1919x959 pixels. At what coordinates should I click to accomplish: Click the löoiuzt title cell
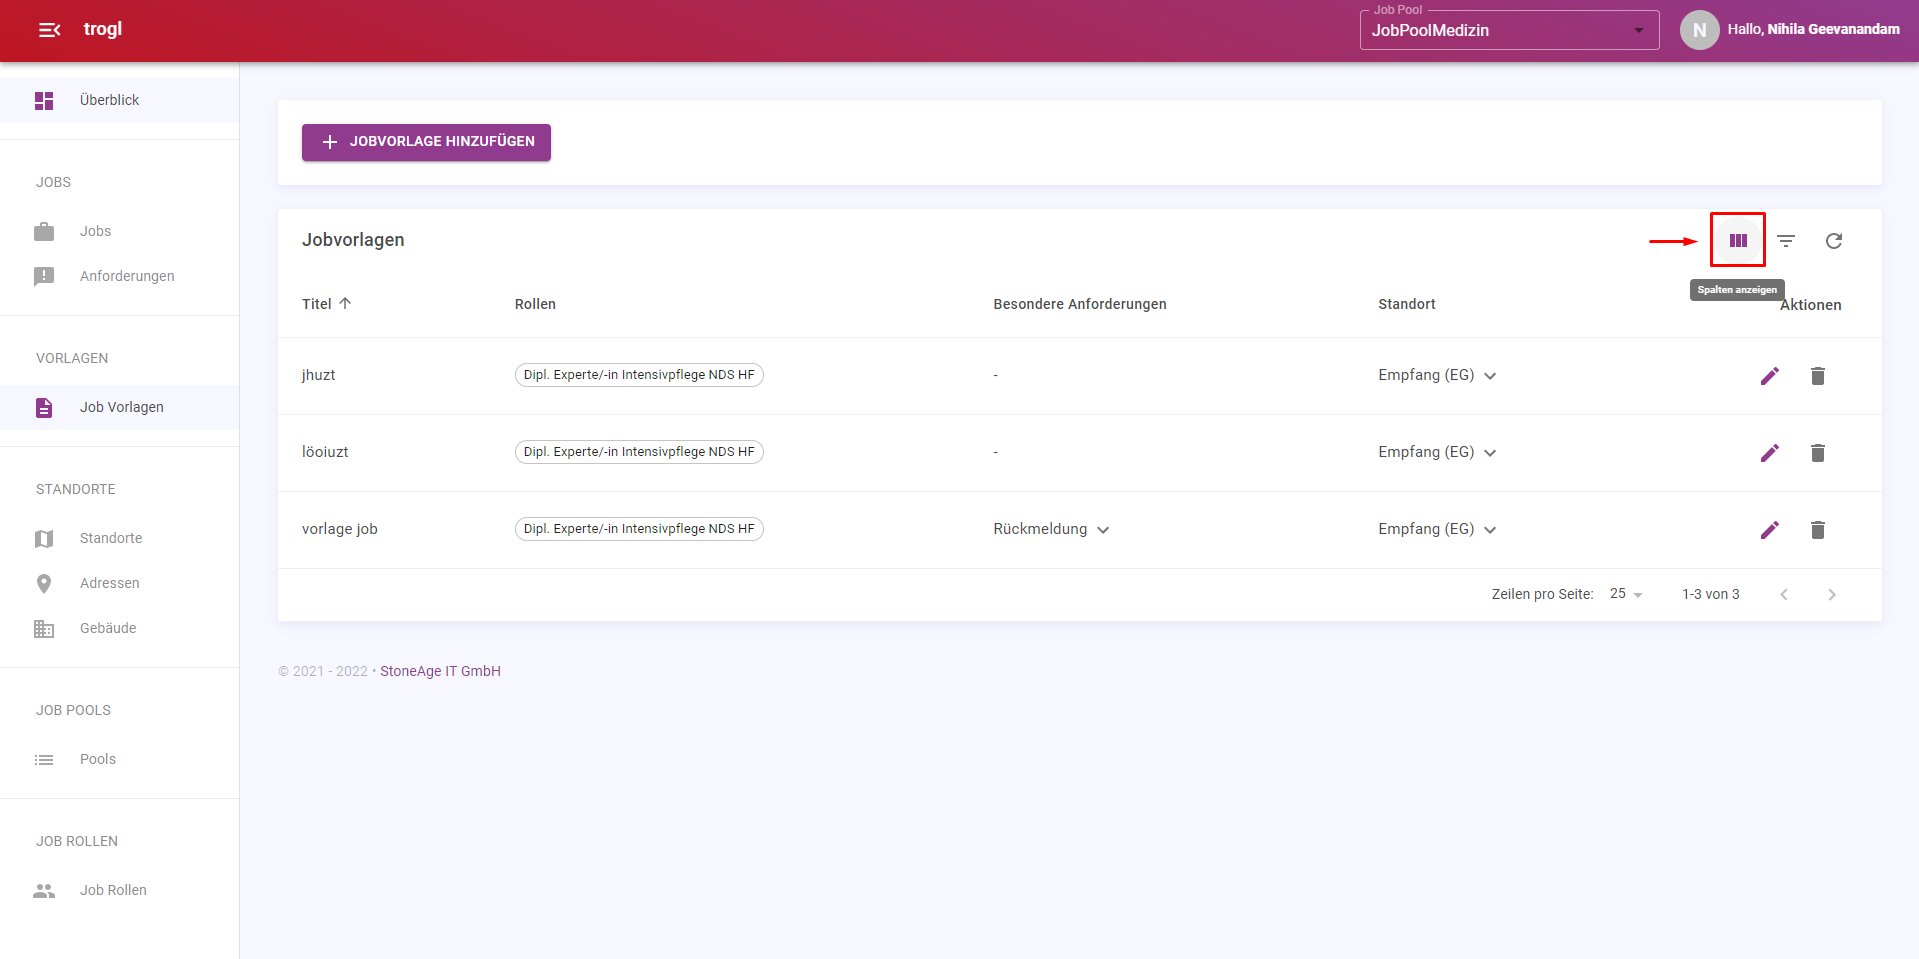[x=325, y=452]
